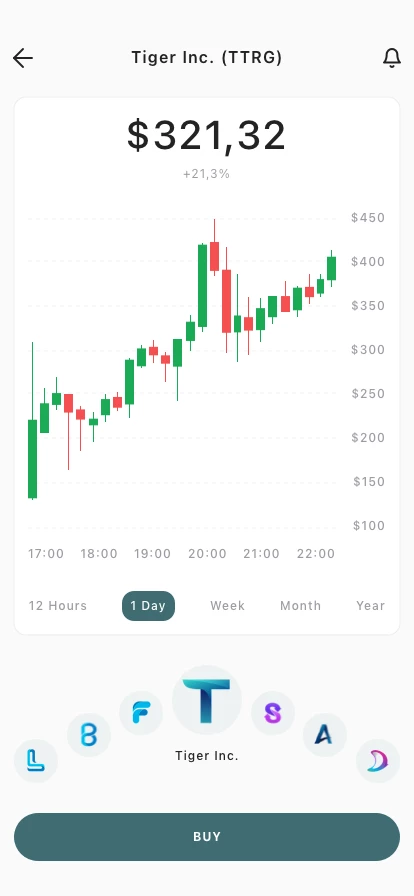Go back using the arrow icon

pyautogui.click(x=23, y=58)
